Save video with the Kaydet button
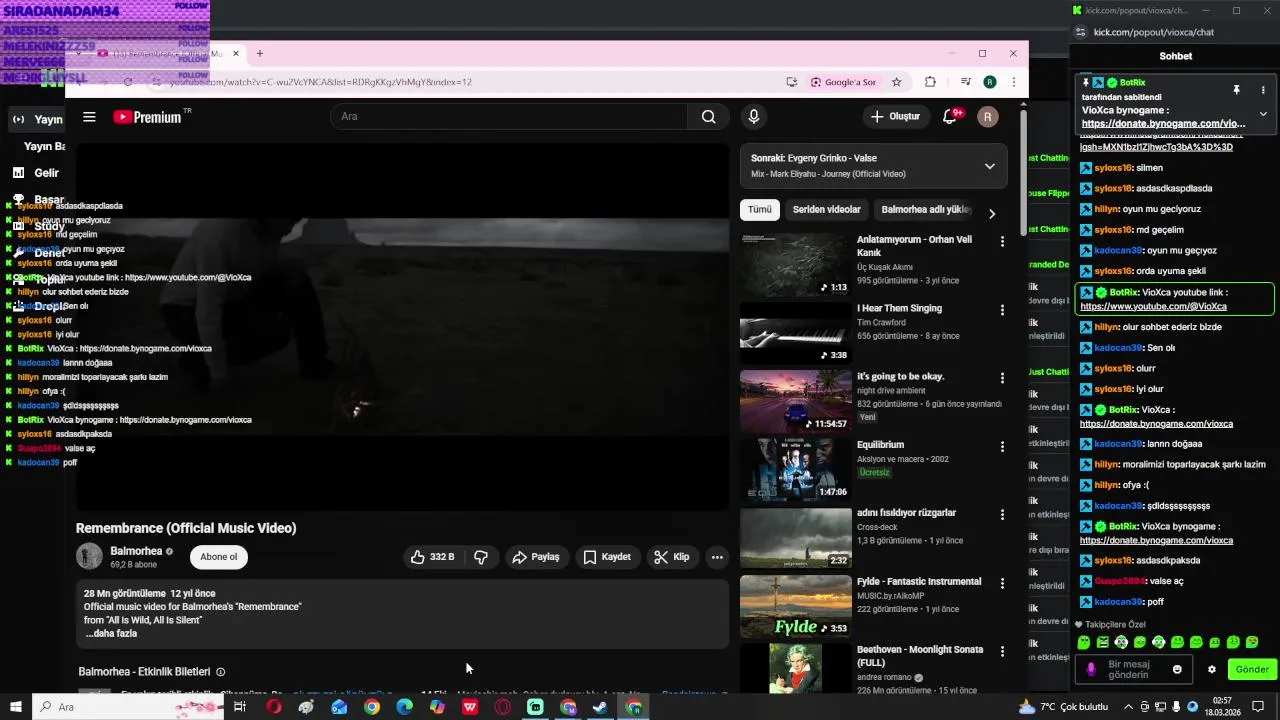 coord(607,557)
